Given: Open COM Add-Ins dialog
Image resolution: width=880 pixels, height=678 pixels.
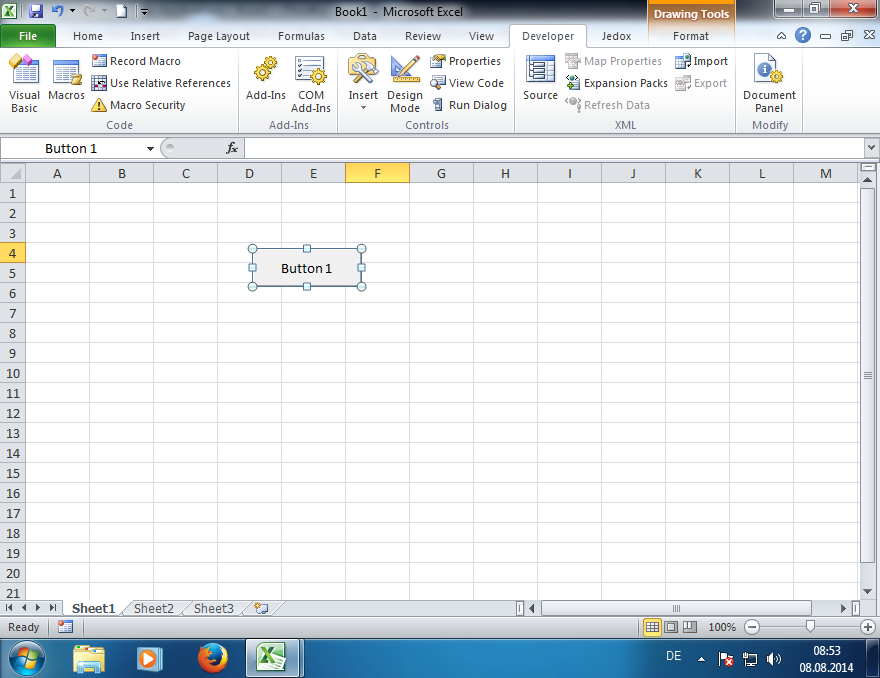Looking at the screenshot, I should click(310, 84).
